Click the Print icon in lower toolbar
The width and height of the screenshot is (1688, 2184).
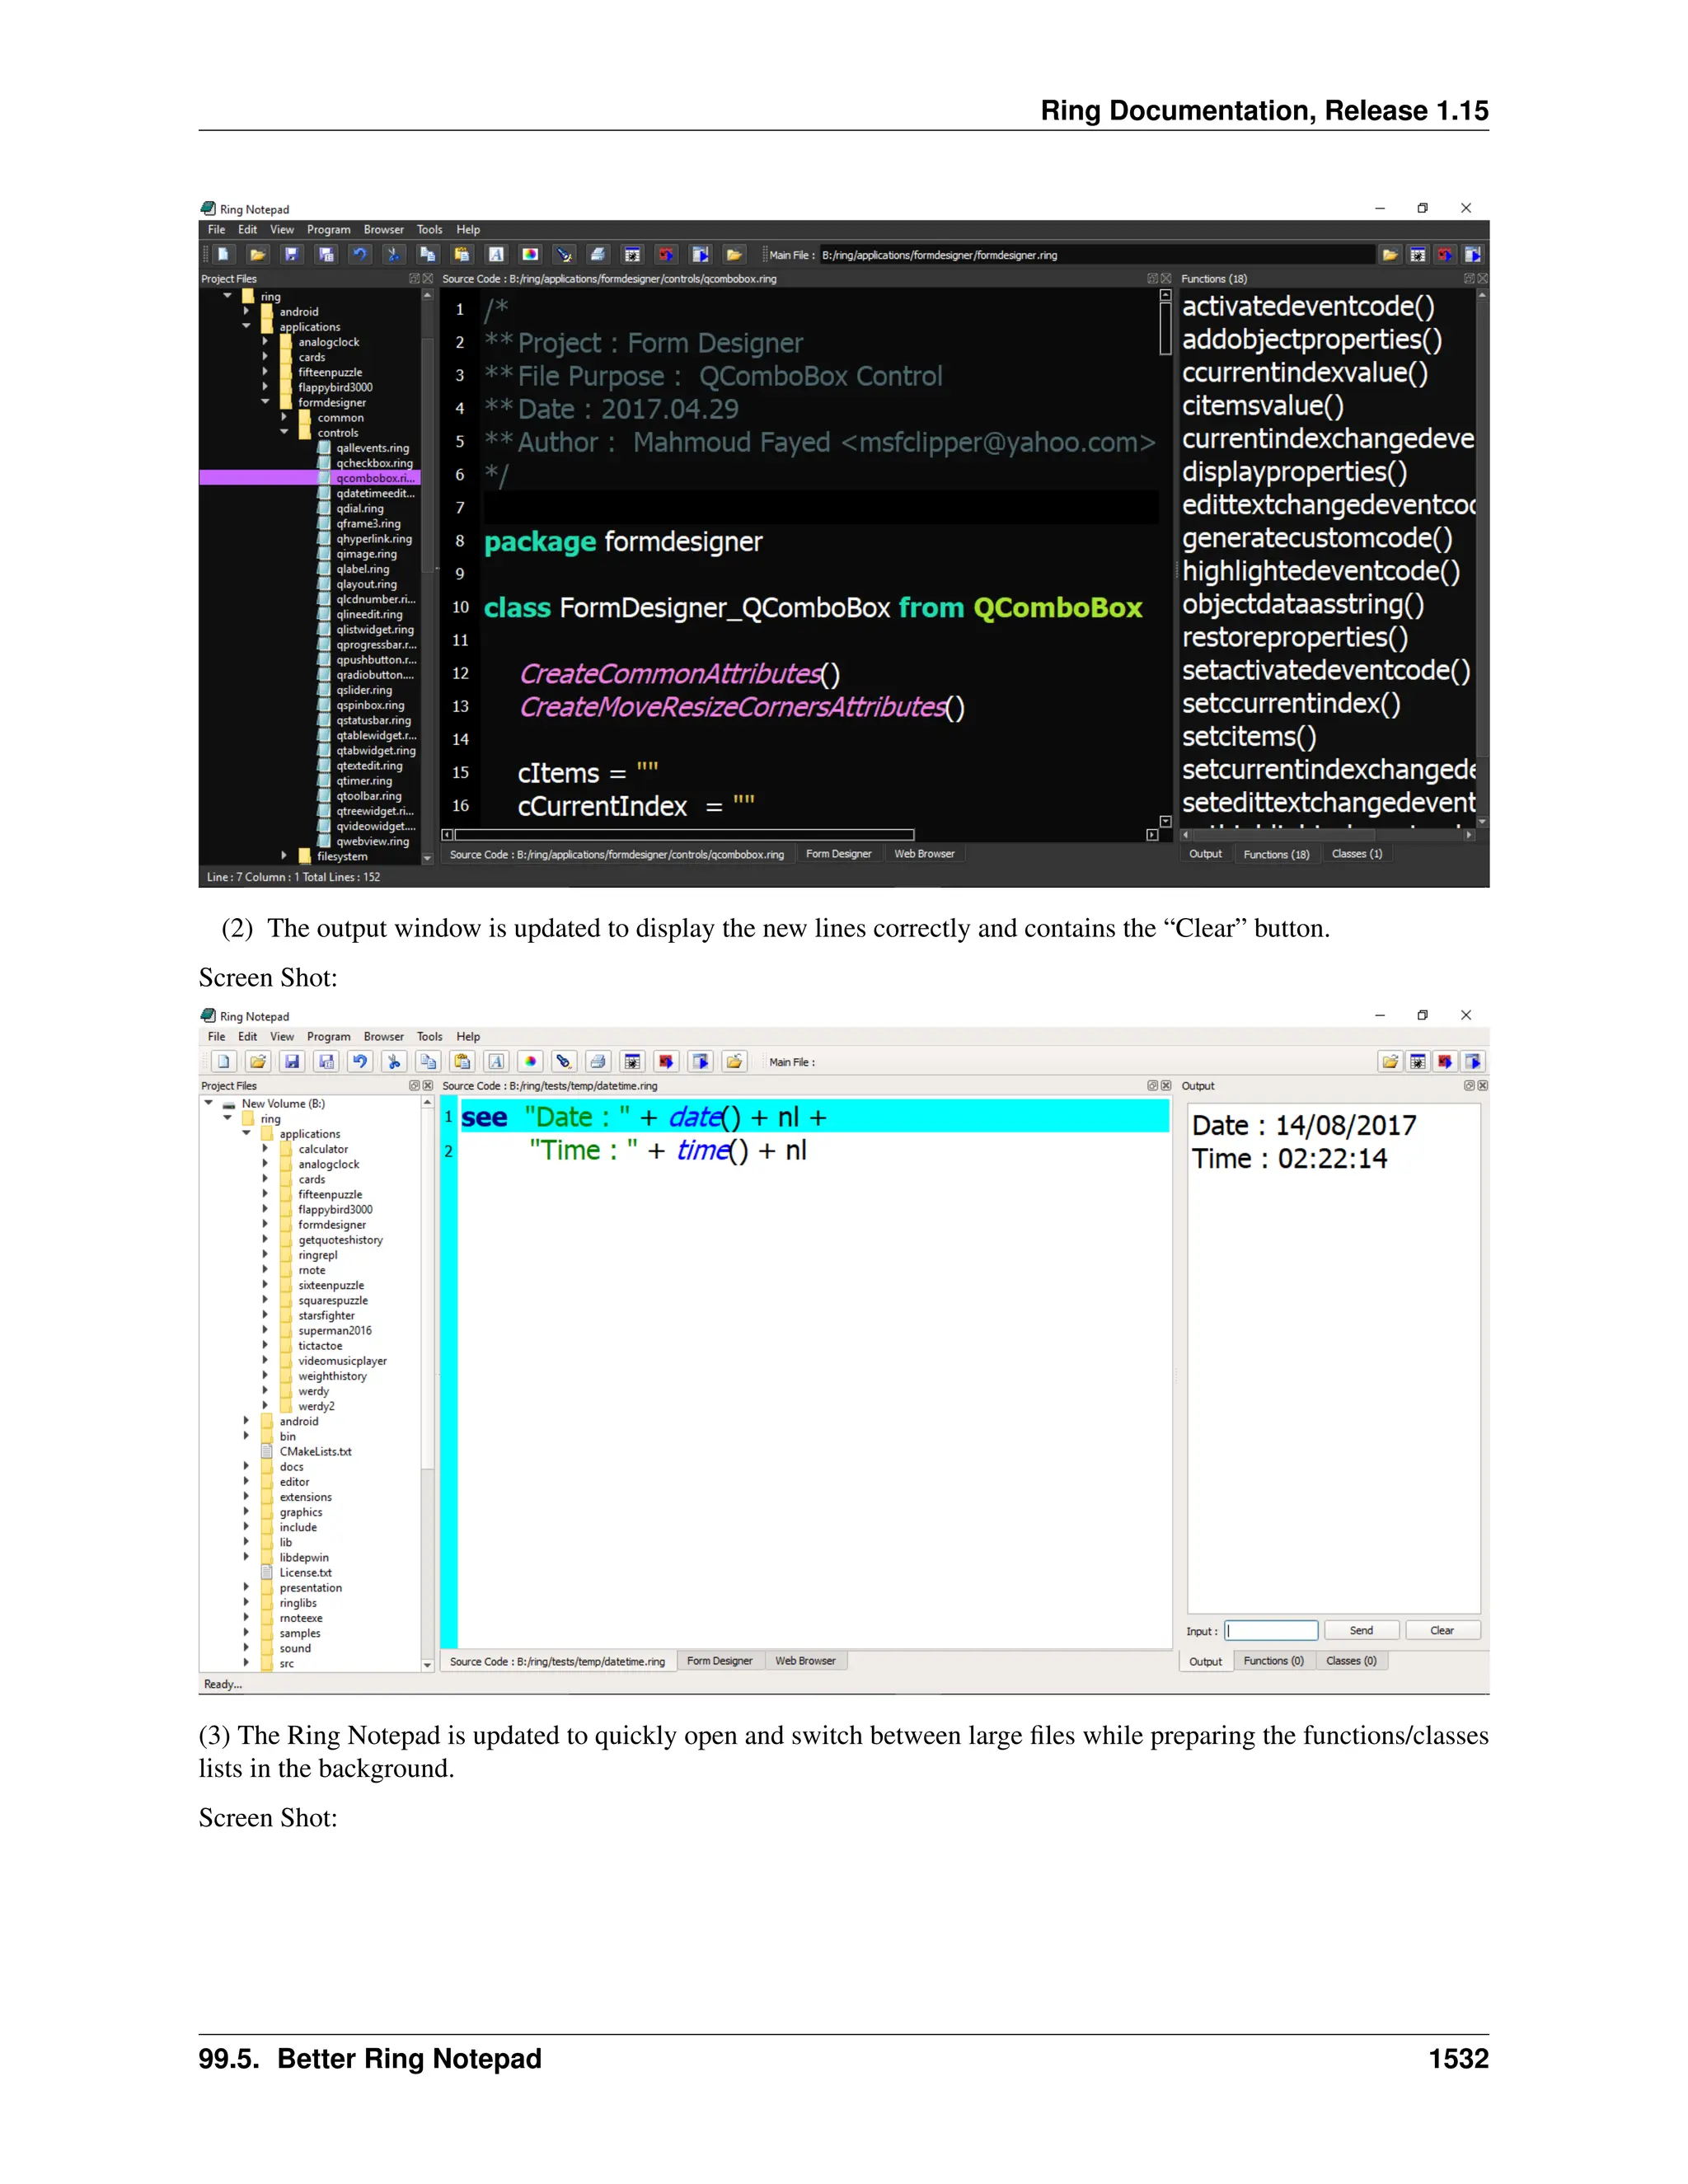tap(598, 1062)
